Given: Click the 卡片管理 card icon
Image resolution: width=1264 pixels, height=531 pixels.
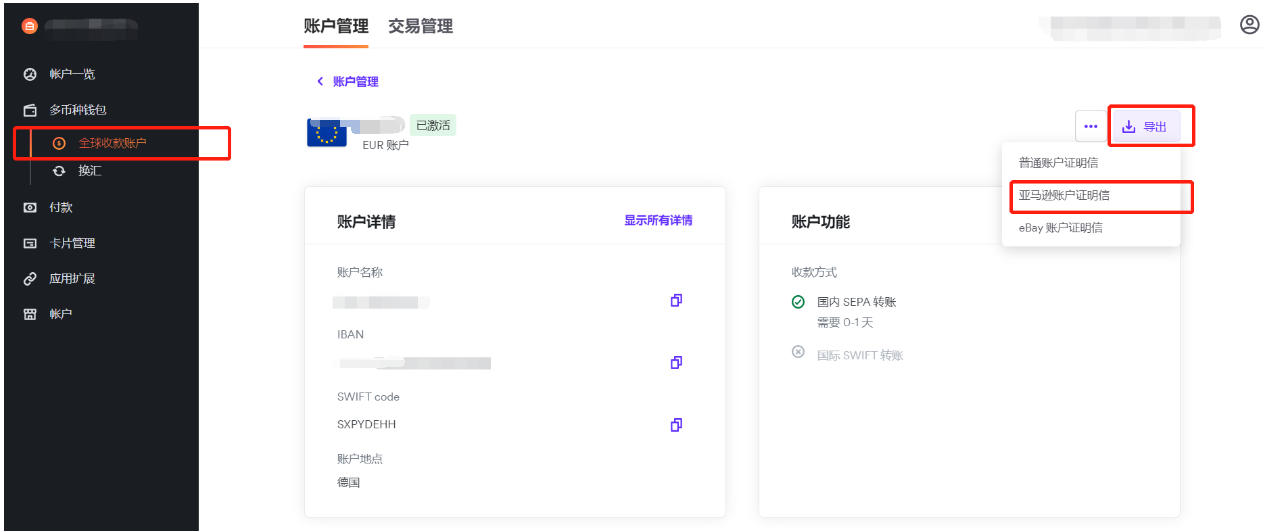Looking at the screenshot, I should coord(30,243).
